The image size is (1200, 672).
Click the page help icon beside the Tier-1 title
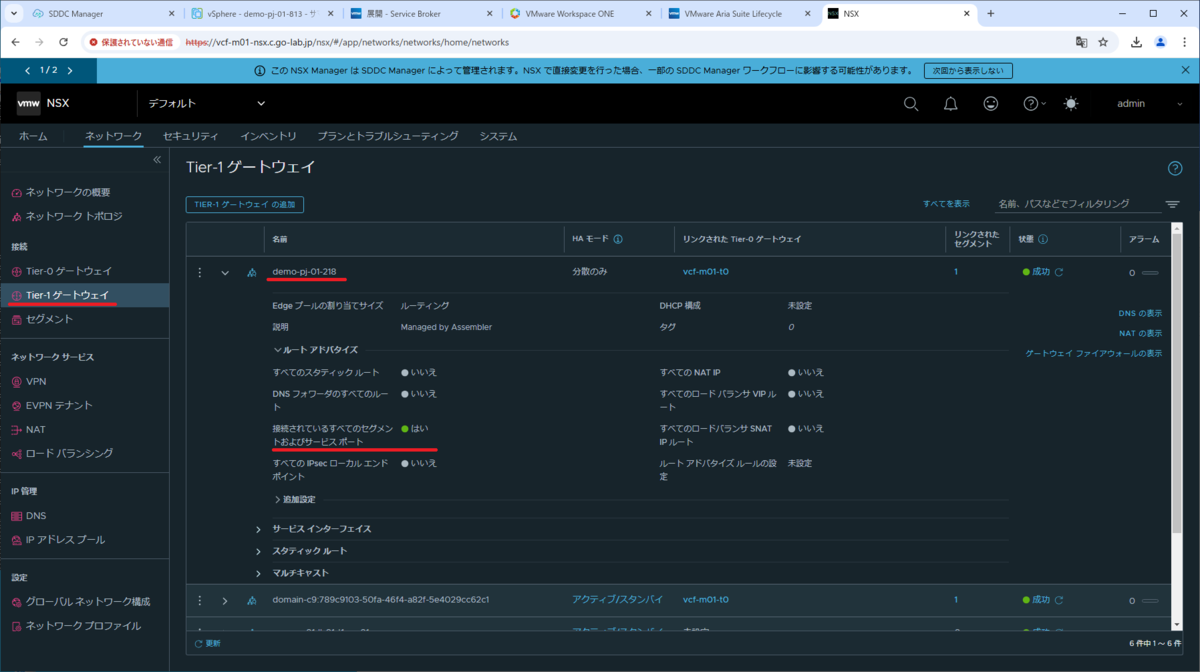(x=1175, y=168)
